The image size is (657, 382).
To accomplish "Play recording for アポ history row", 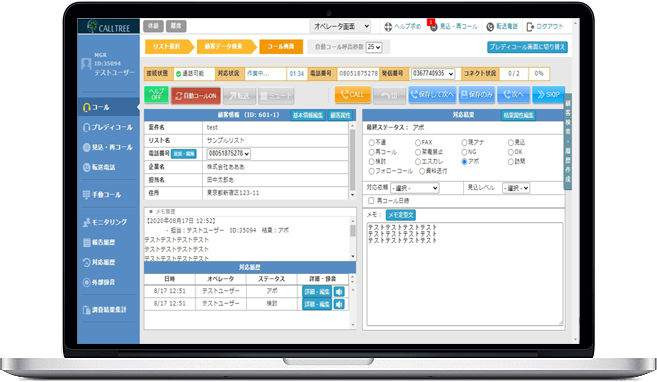I will (x=339, y=292).
